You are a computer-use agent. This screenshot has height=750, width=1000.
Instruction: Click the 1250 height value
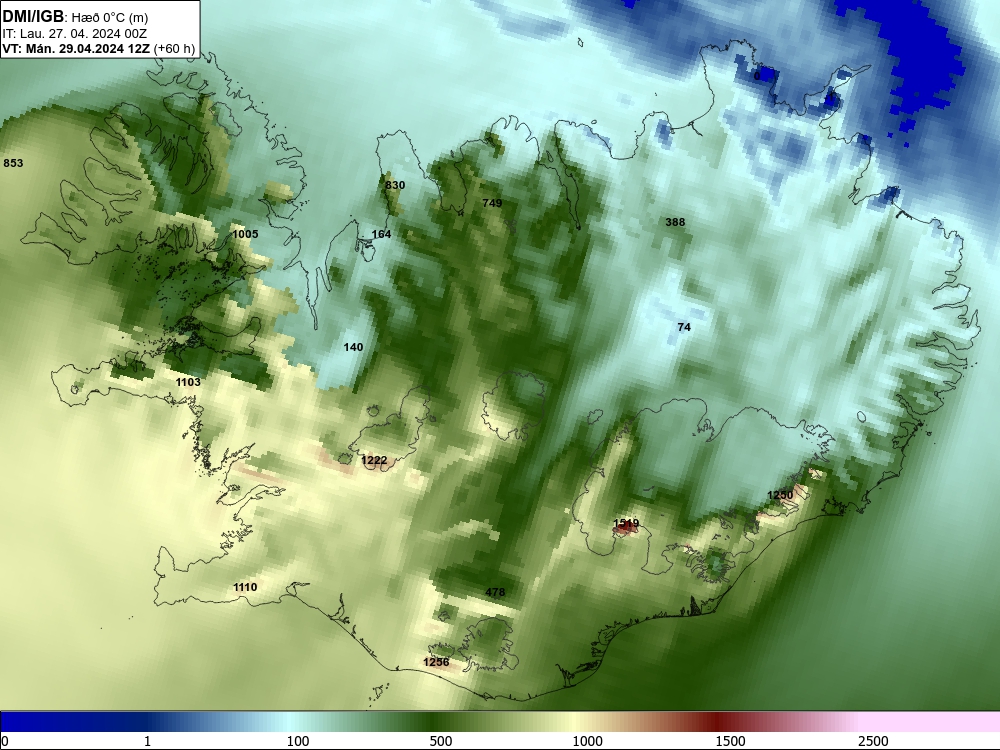(x=780, y=496)
